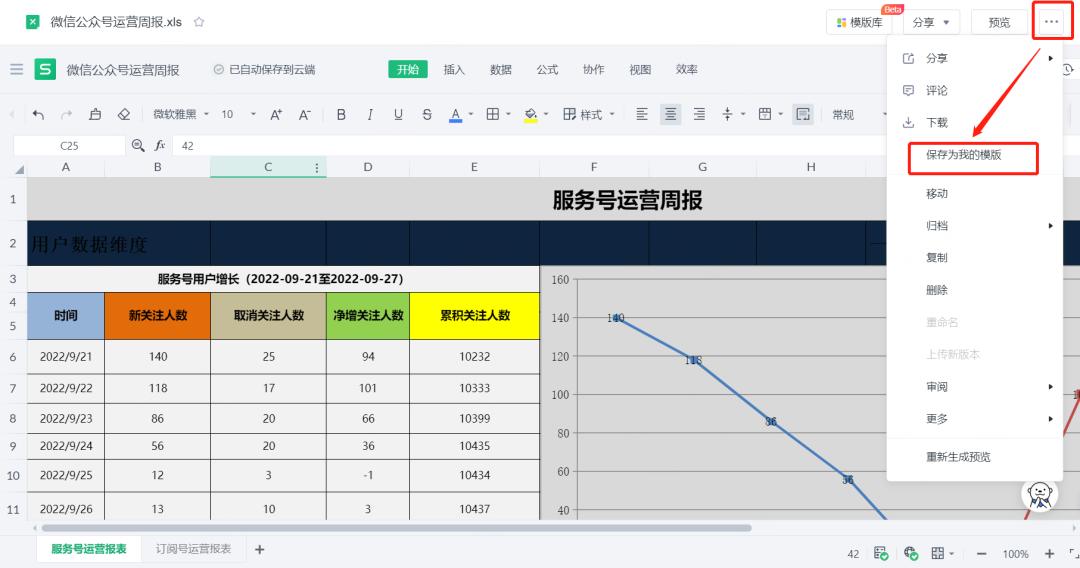Align text right
Image resolution: width=1080 pixels, height=568 pixels.
pos(699,114)
